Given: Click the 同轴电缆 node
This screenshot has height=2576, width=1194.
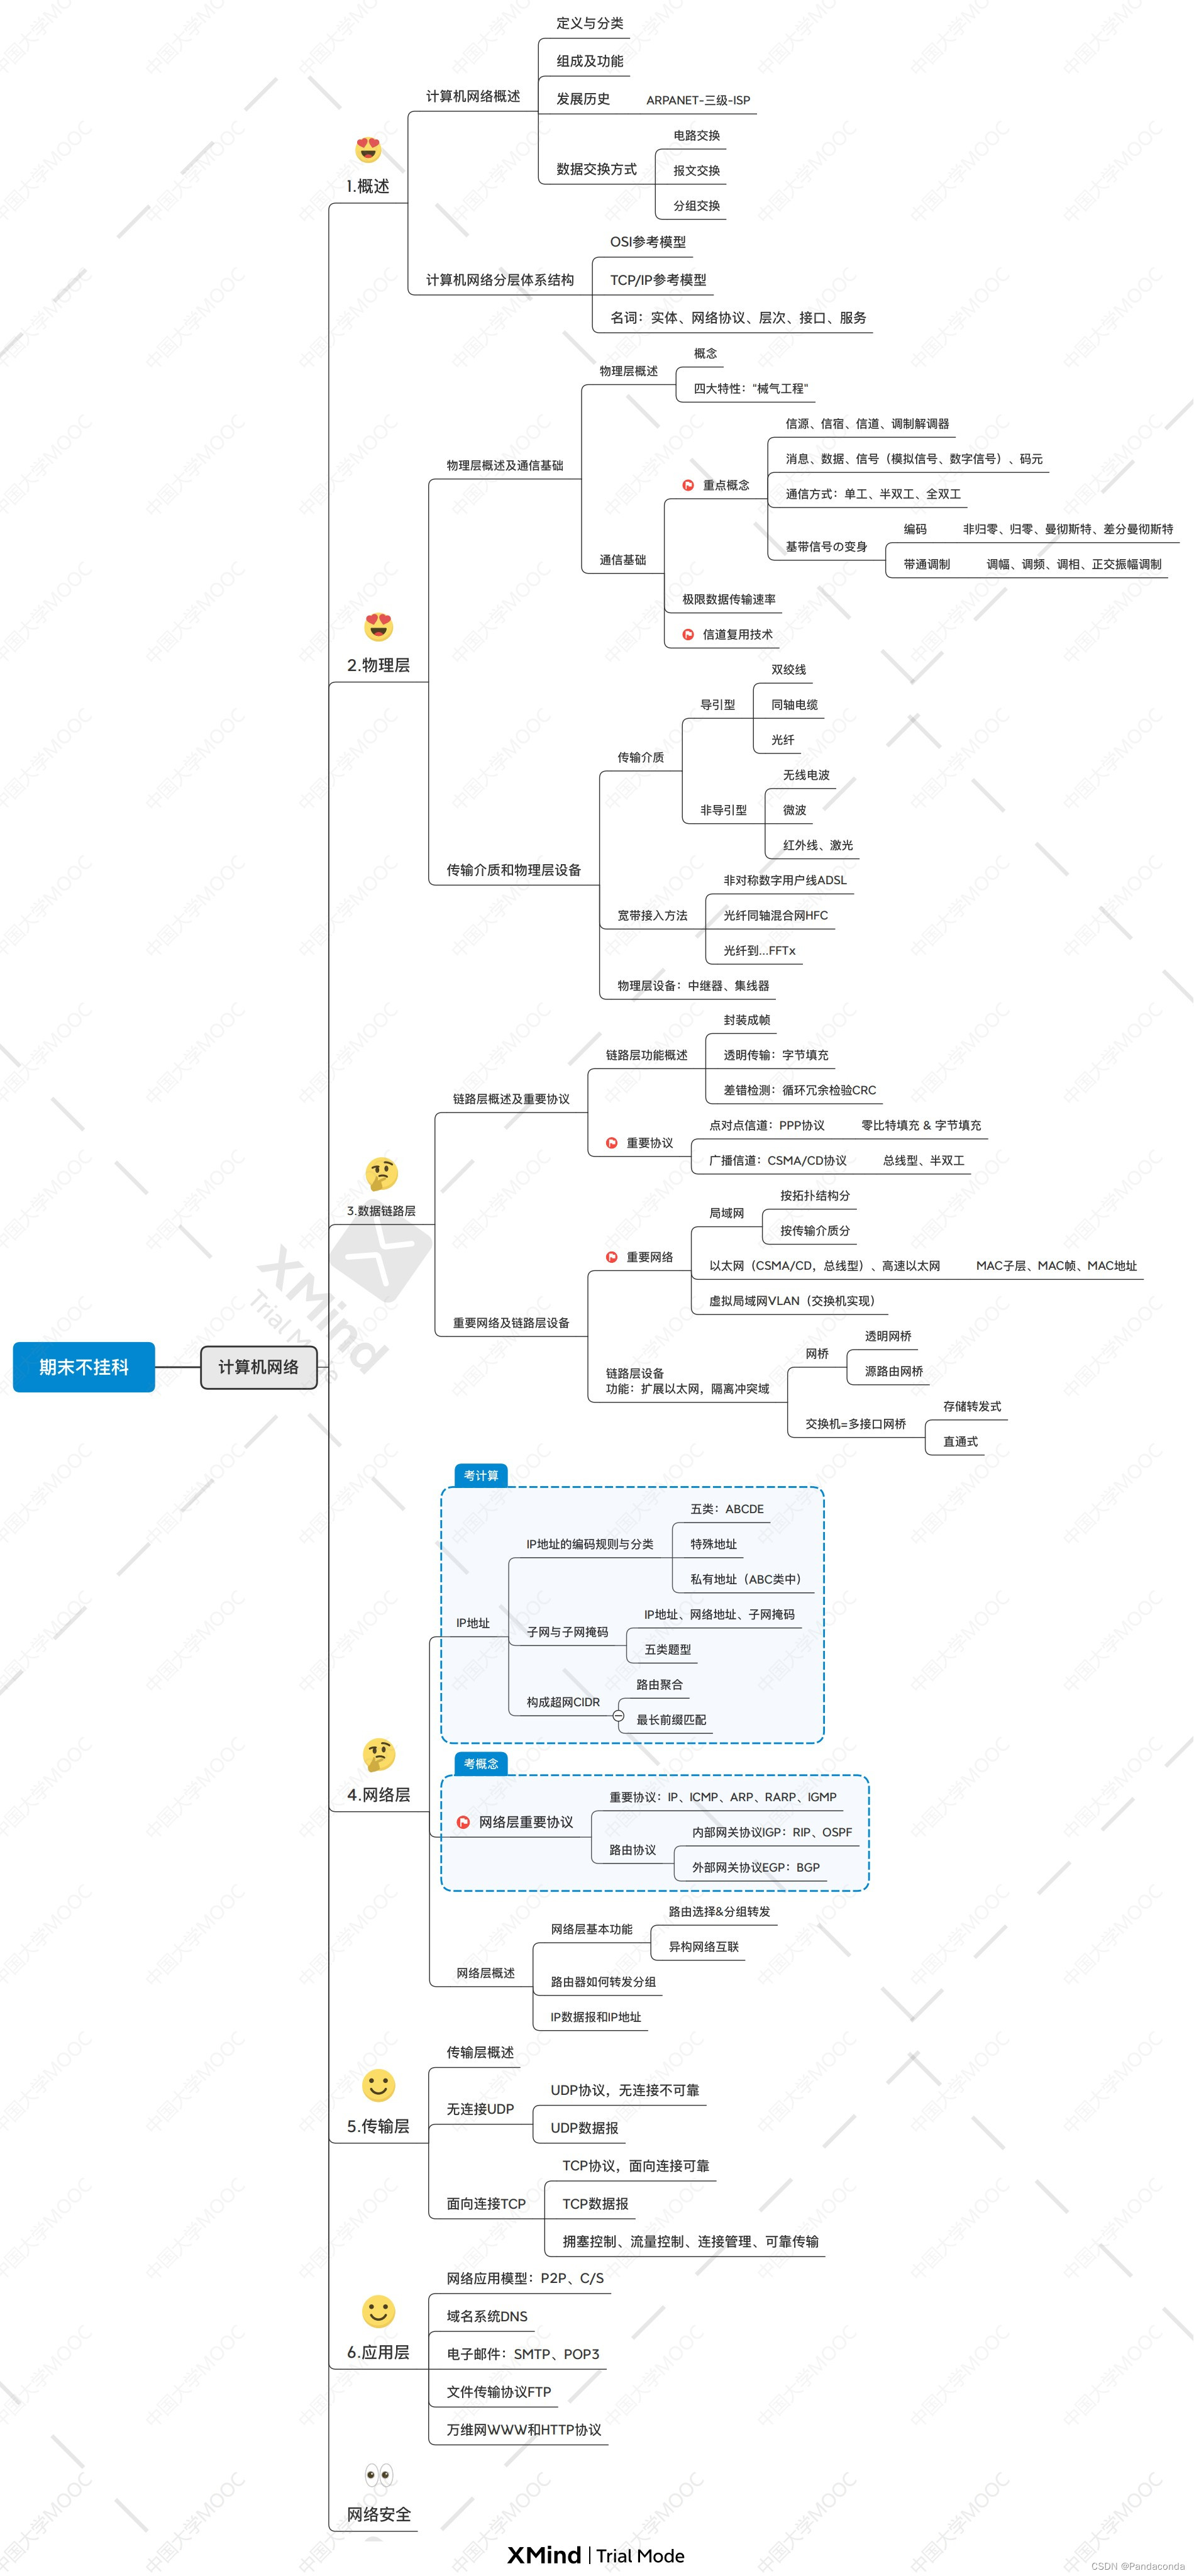Looking at the screenshot, I should click(794, 704).
